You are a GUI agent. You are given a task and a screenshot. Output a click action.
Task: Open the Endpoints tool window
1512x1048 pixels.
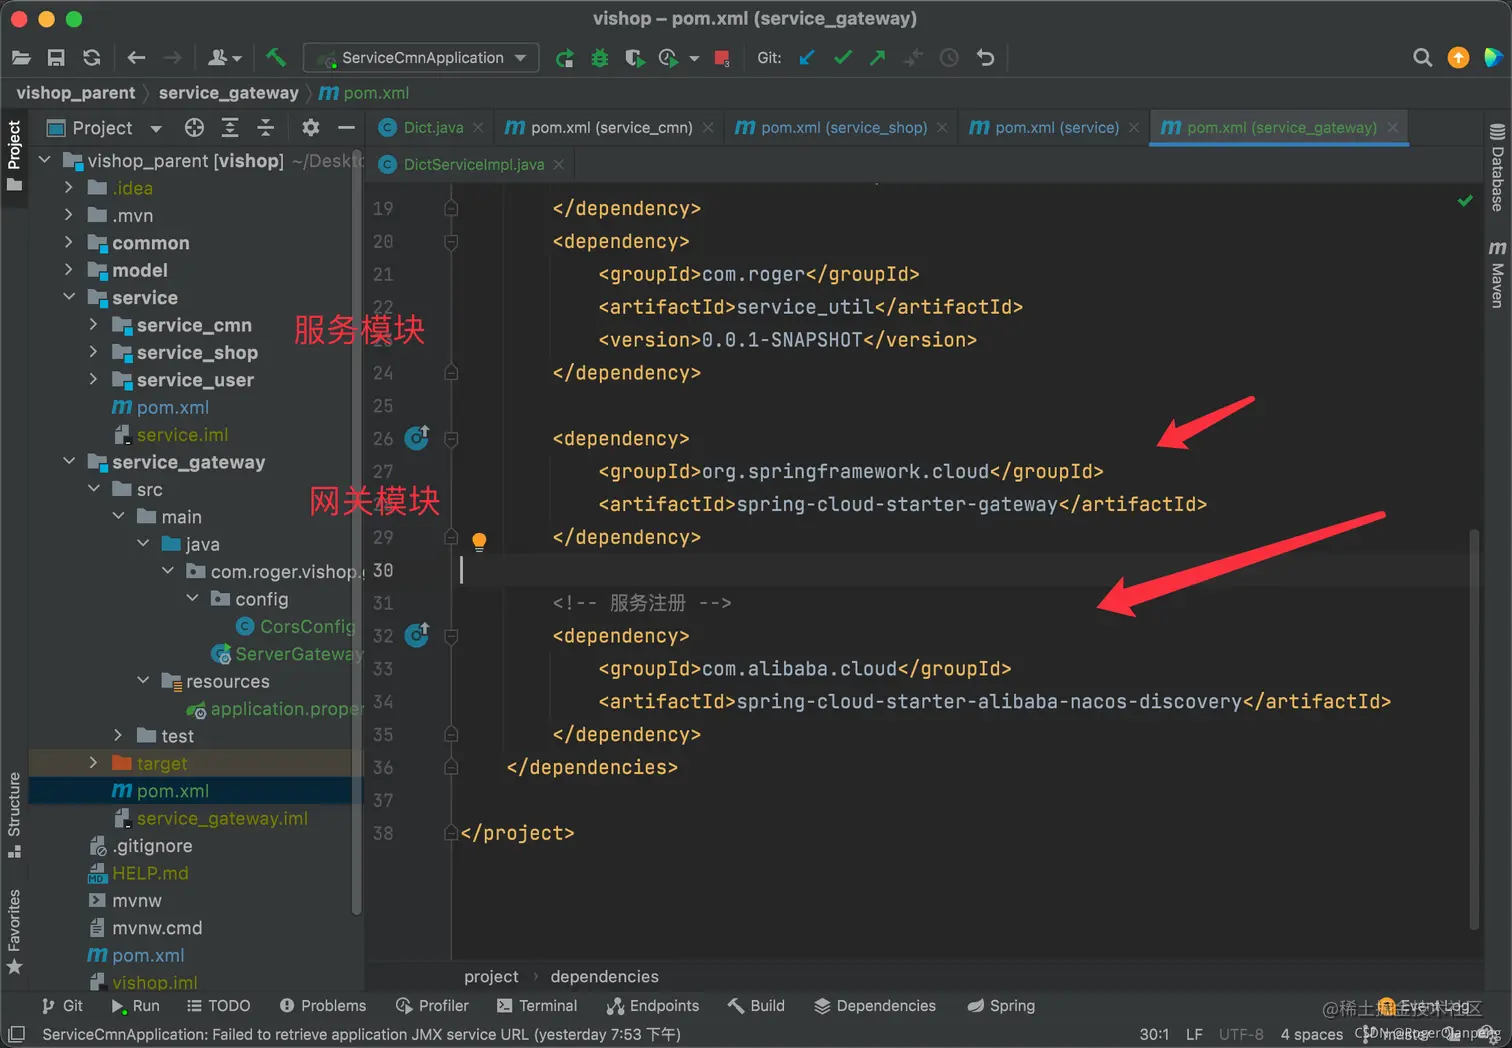click(653, 1006)
